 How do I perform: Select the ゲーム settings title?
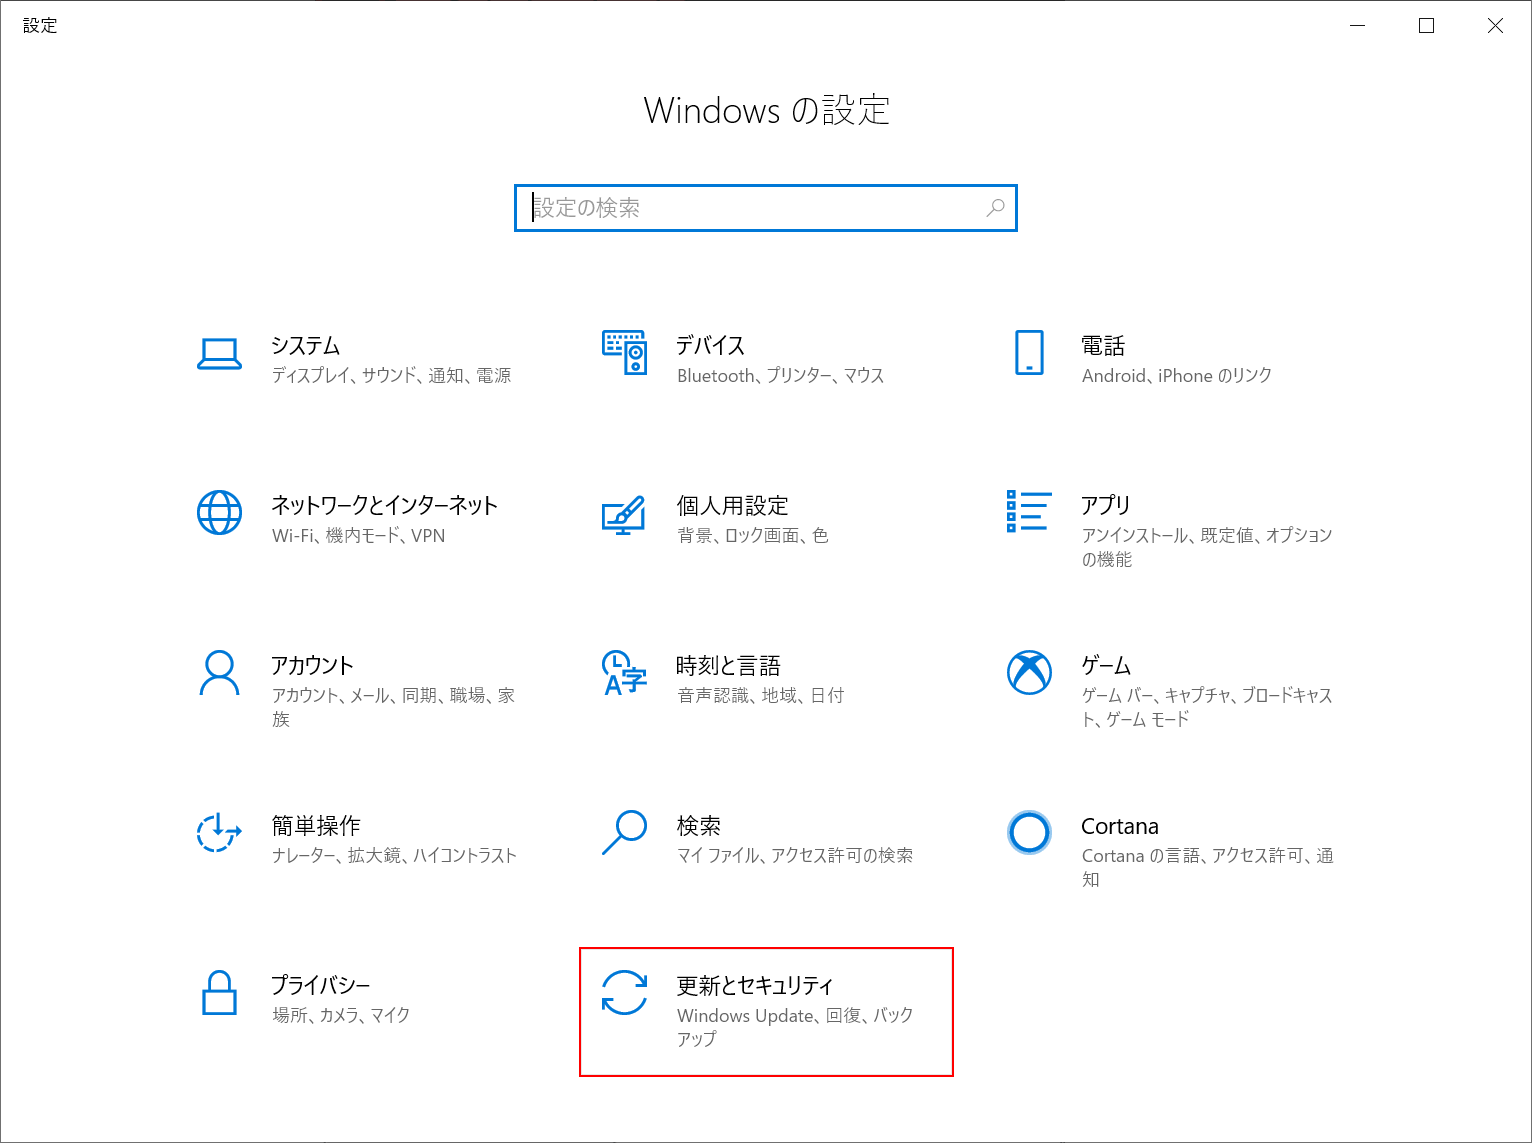(x=1106, y=666)
